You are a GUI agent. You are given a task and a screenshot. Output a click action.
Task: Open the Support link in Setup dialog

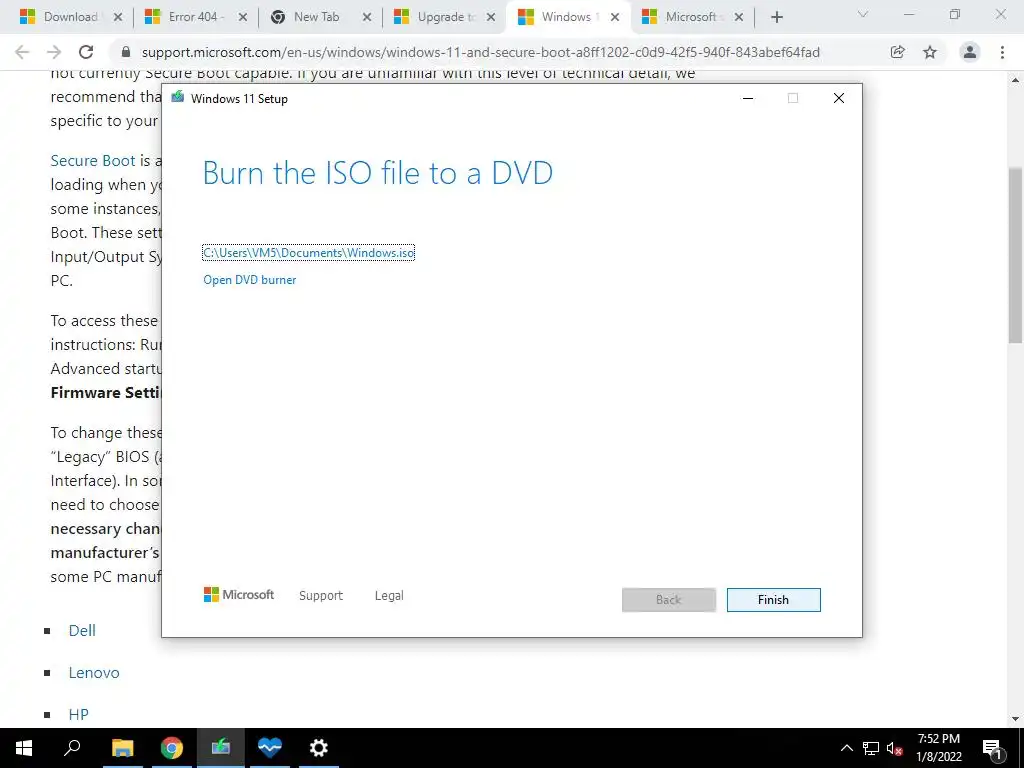(321, 596)
